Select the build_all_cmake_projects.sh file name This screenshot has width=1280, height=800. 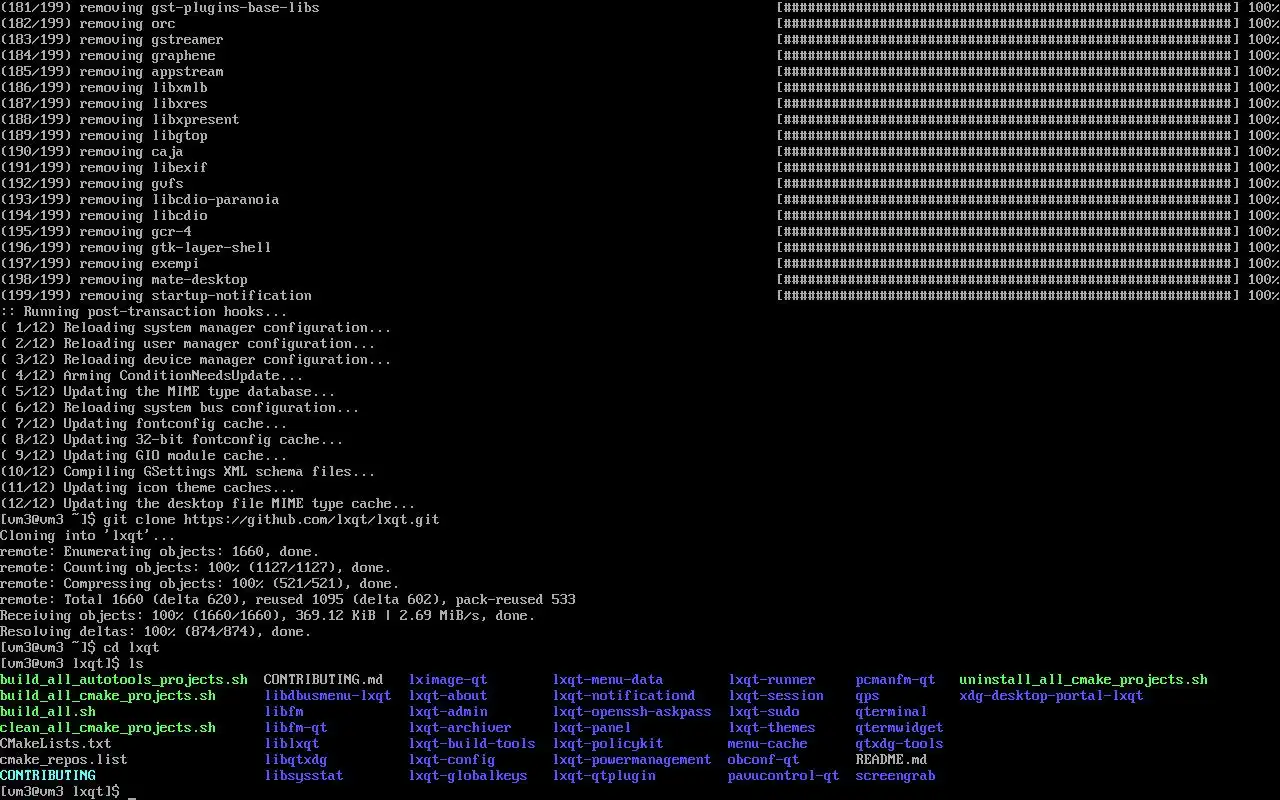(x=108, y=696)
